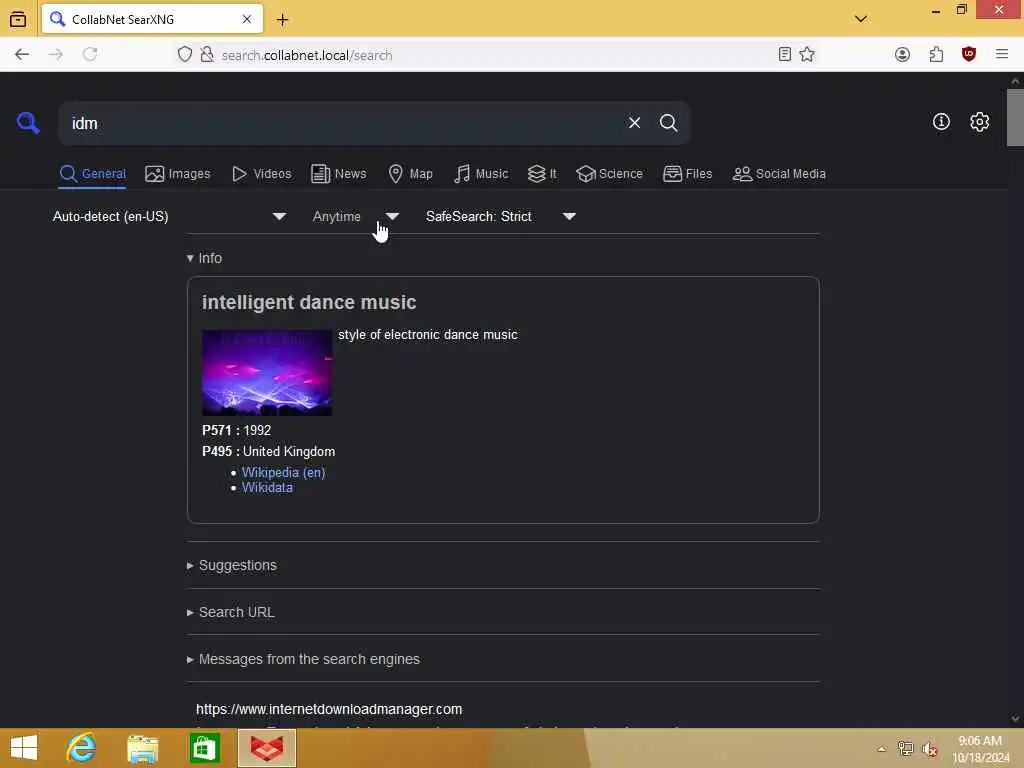Open the Wikidata link

[267, 487]
